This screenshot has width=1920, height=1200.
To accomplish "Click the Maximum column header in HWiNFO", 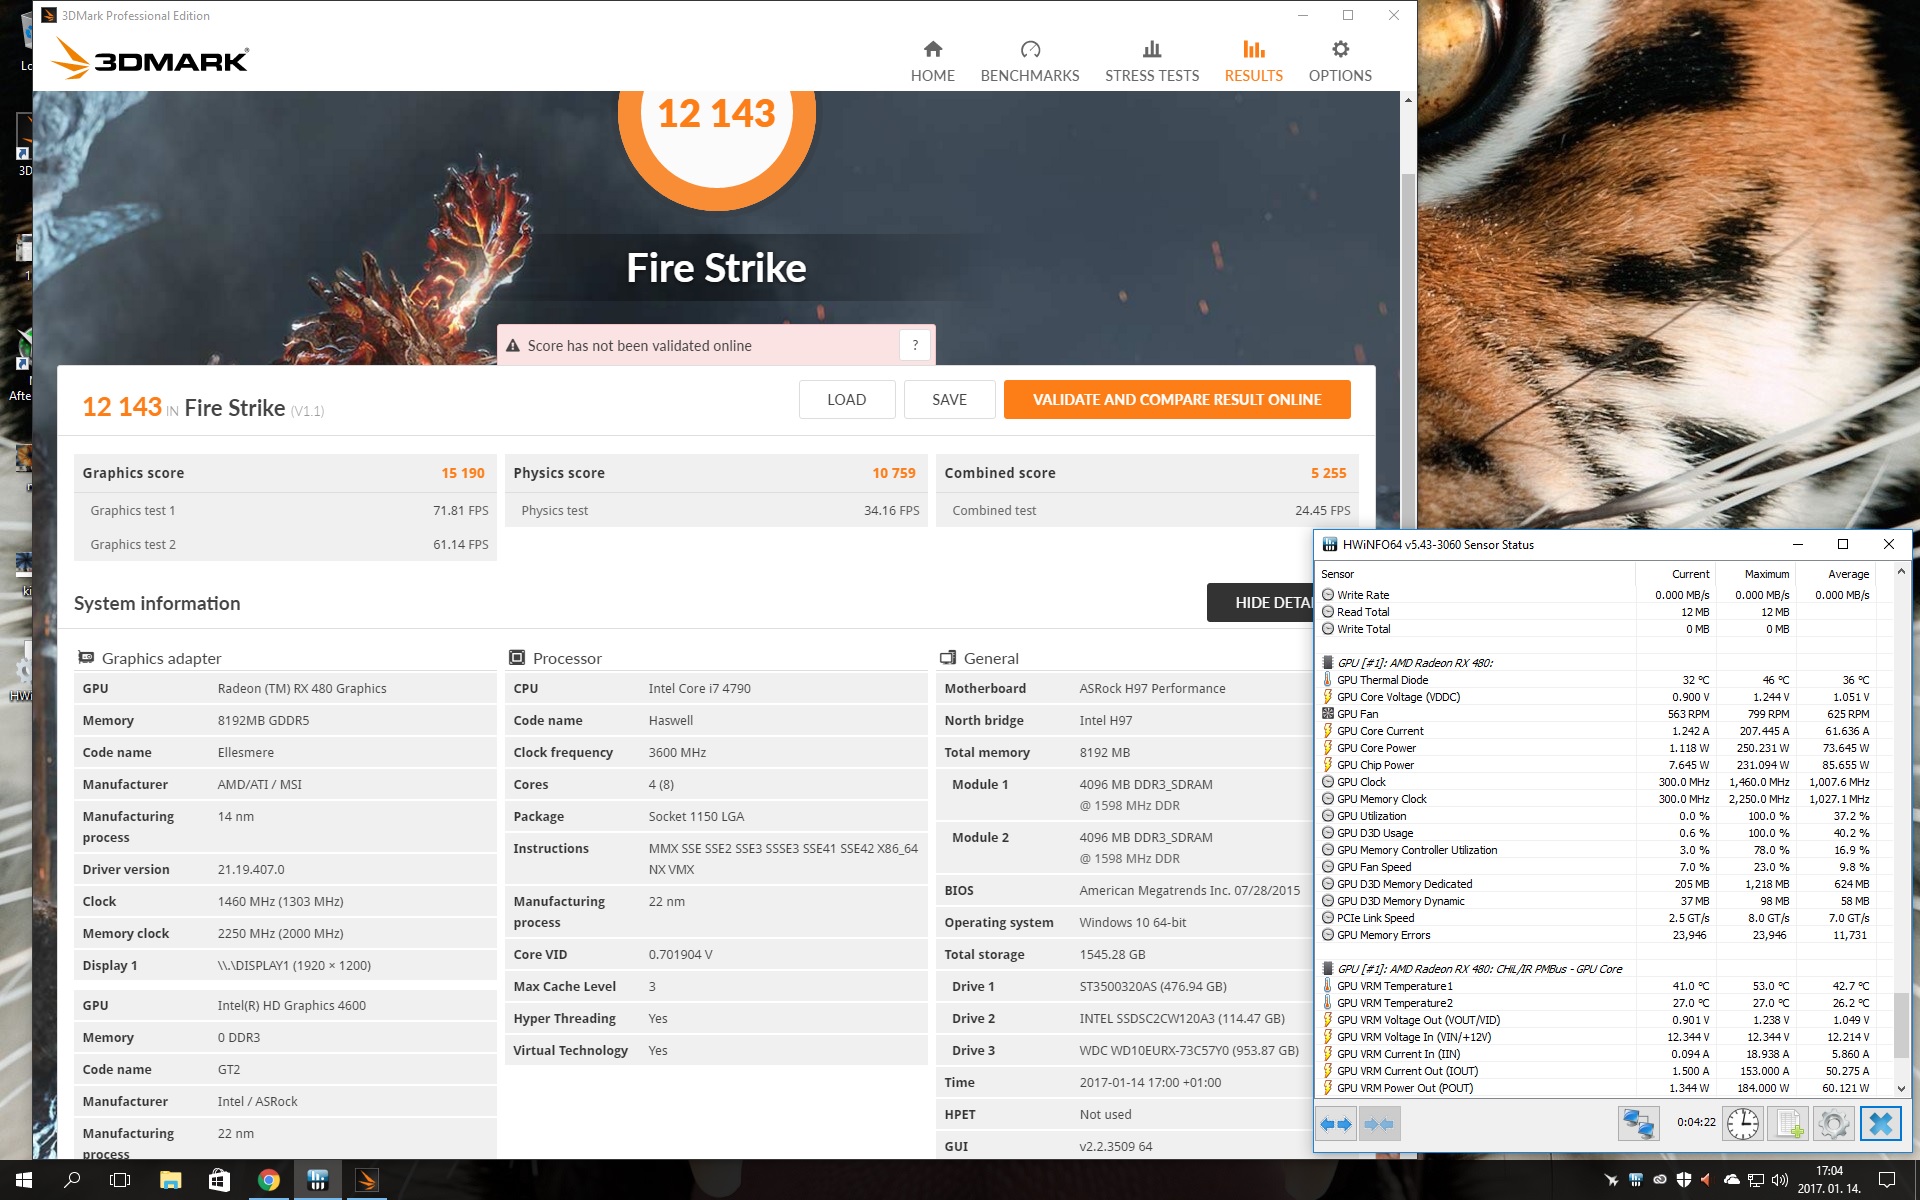I will [x=1756, y=574].
